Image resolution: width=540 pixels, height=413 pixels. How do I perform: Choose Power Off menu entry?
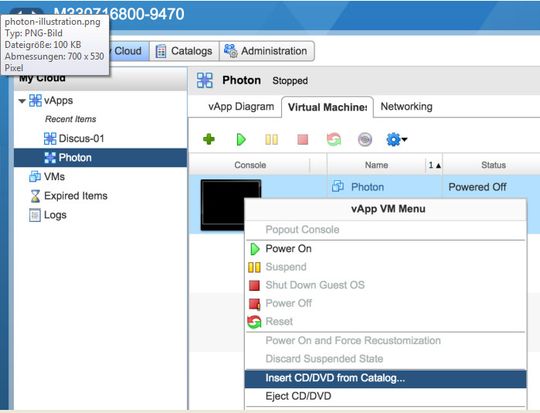(386, 303)
